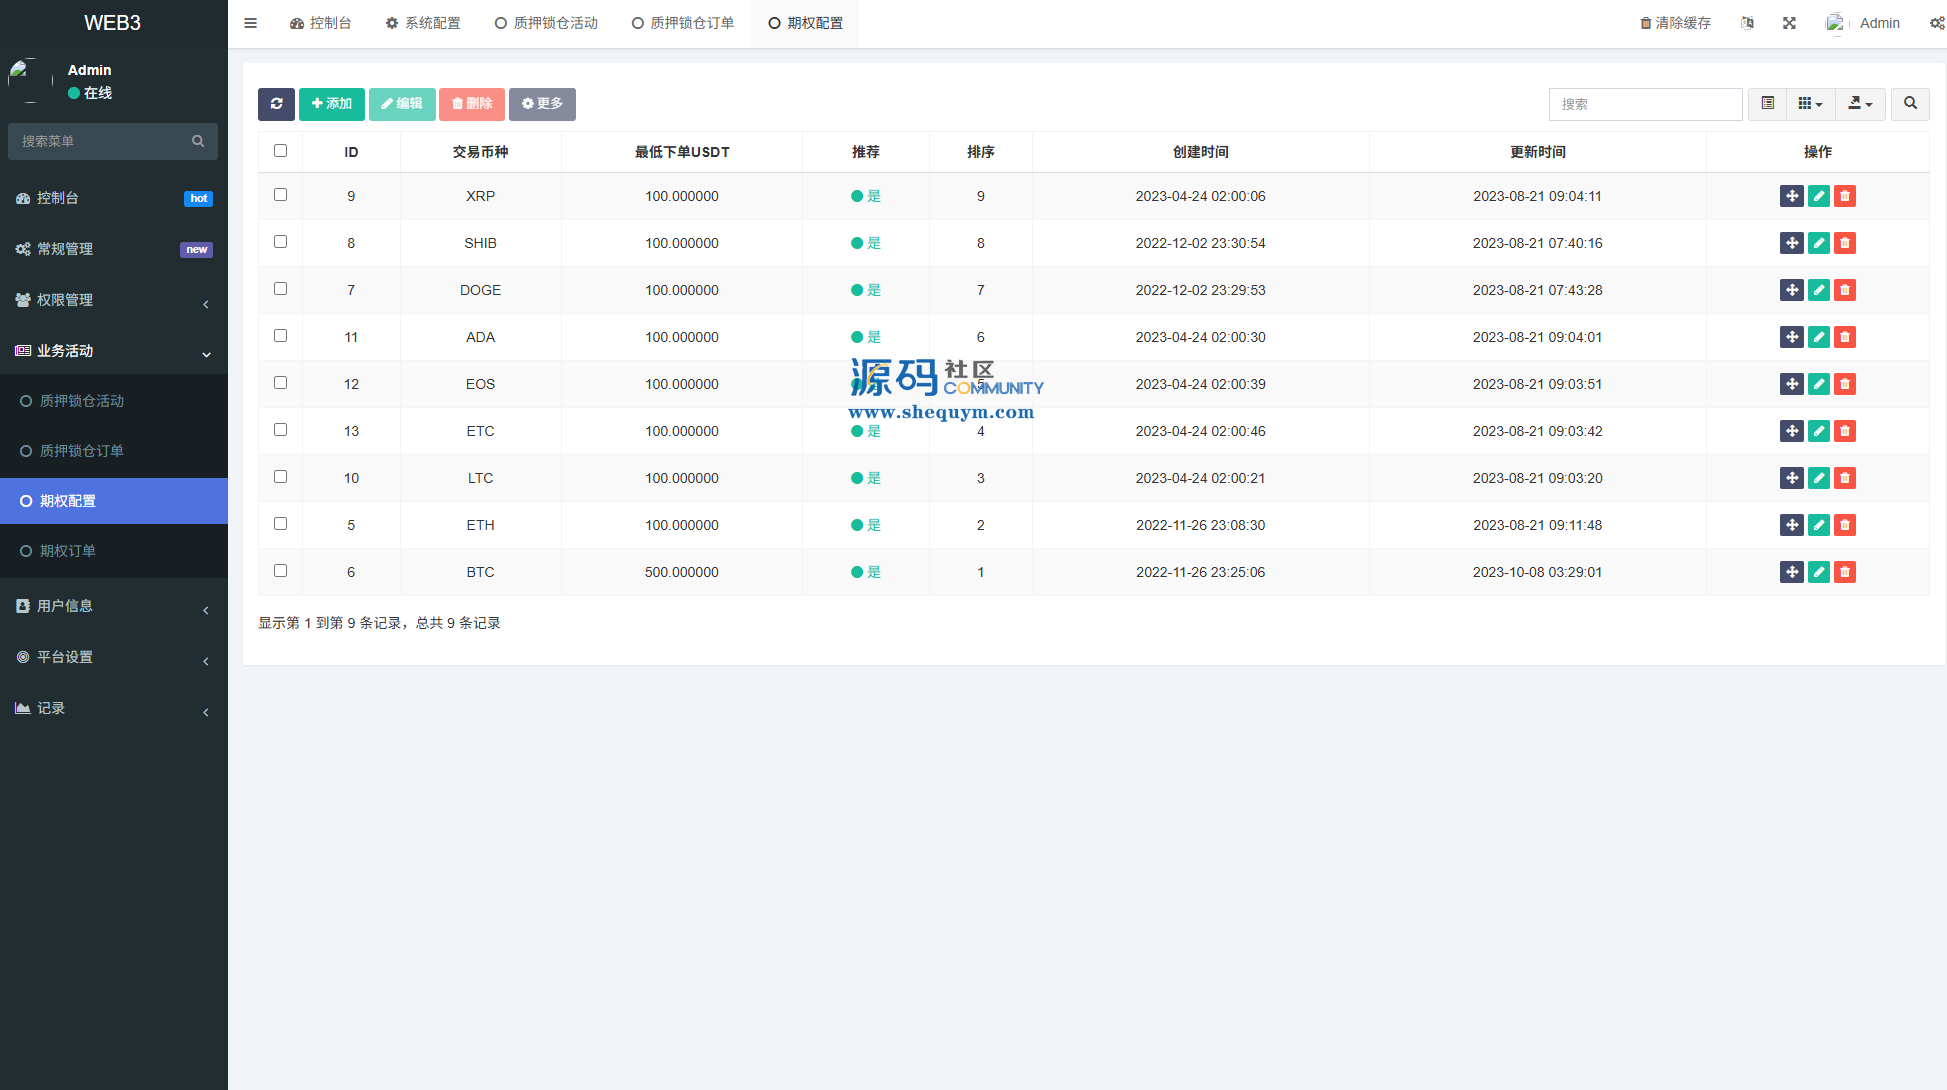The height and width of the screenshot is (1090, 1947).
Task: Open 期权订单 in the sidebar
Action: pos(68,551)
